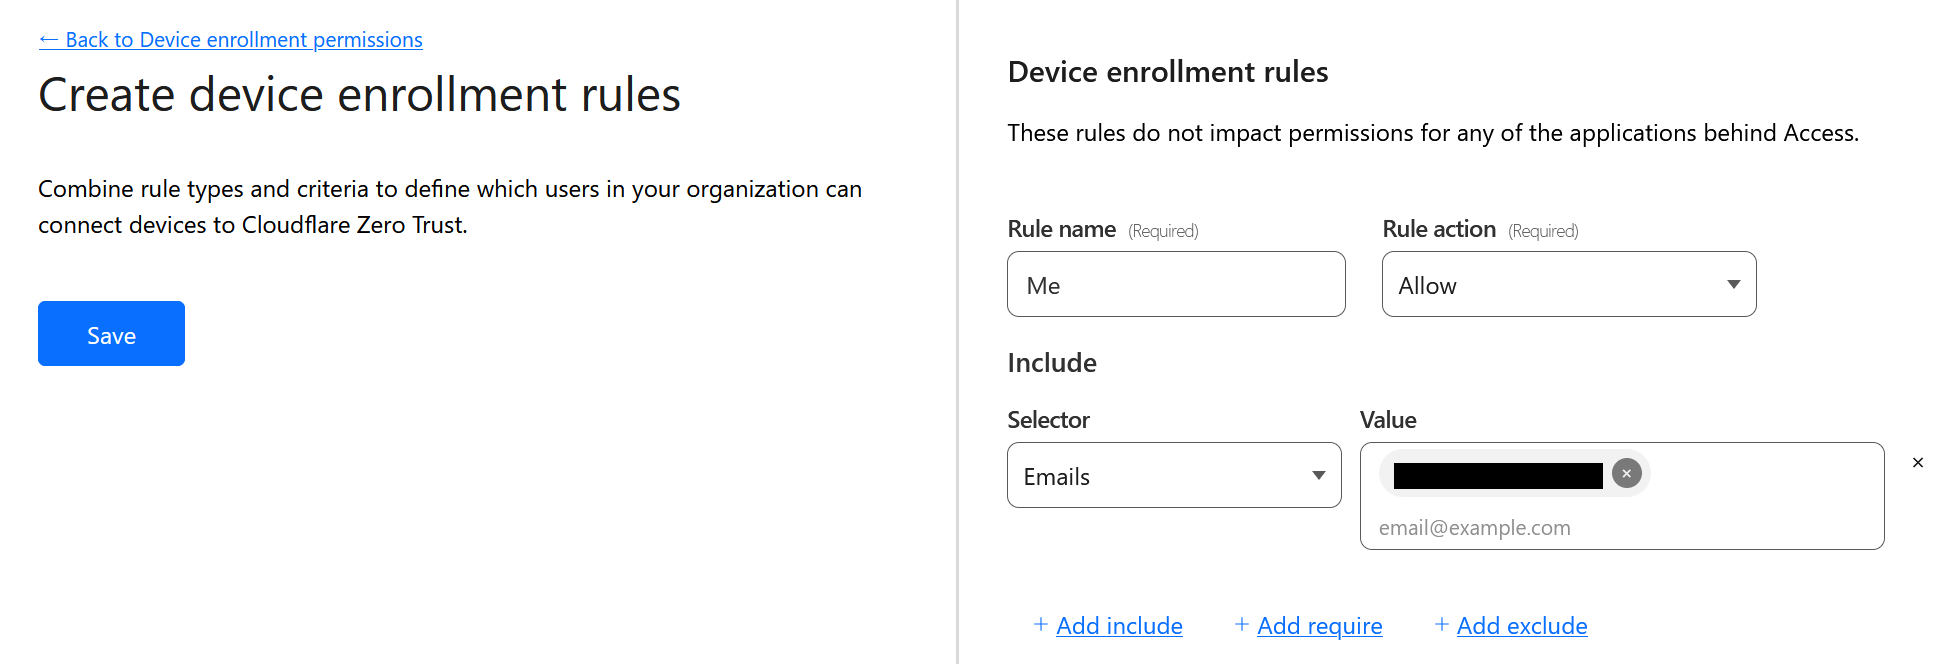Click the plus icon beside Add include
The height and width of the screenshot is (664, 1940).
pos(1040,625)
